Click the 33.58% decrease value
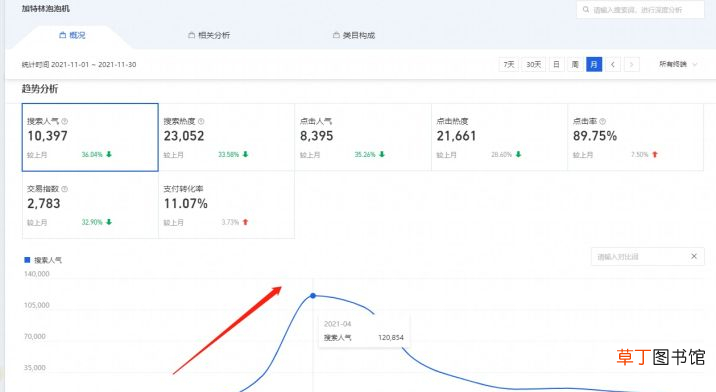 click(228, 155)
